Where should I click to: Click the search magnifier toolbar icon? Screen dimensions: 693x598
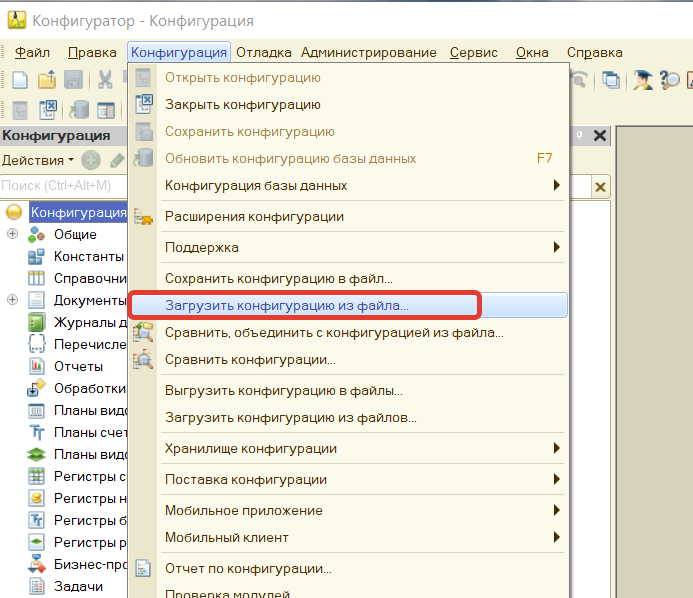click(x=670, y=80)
